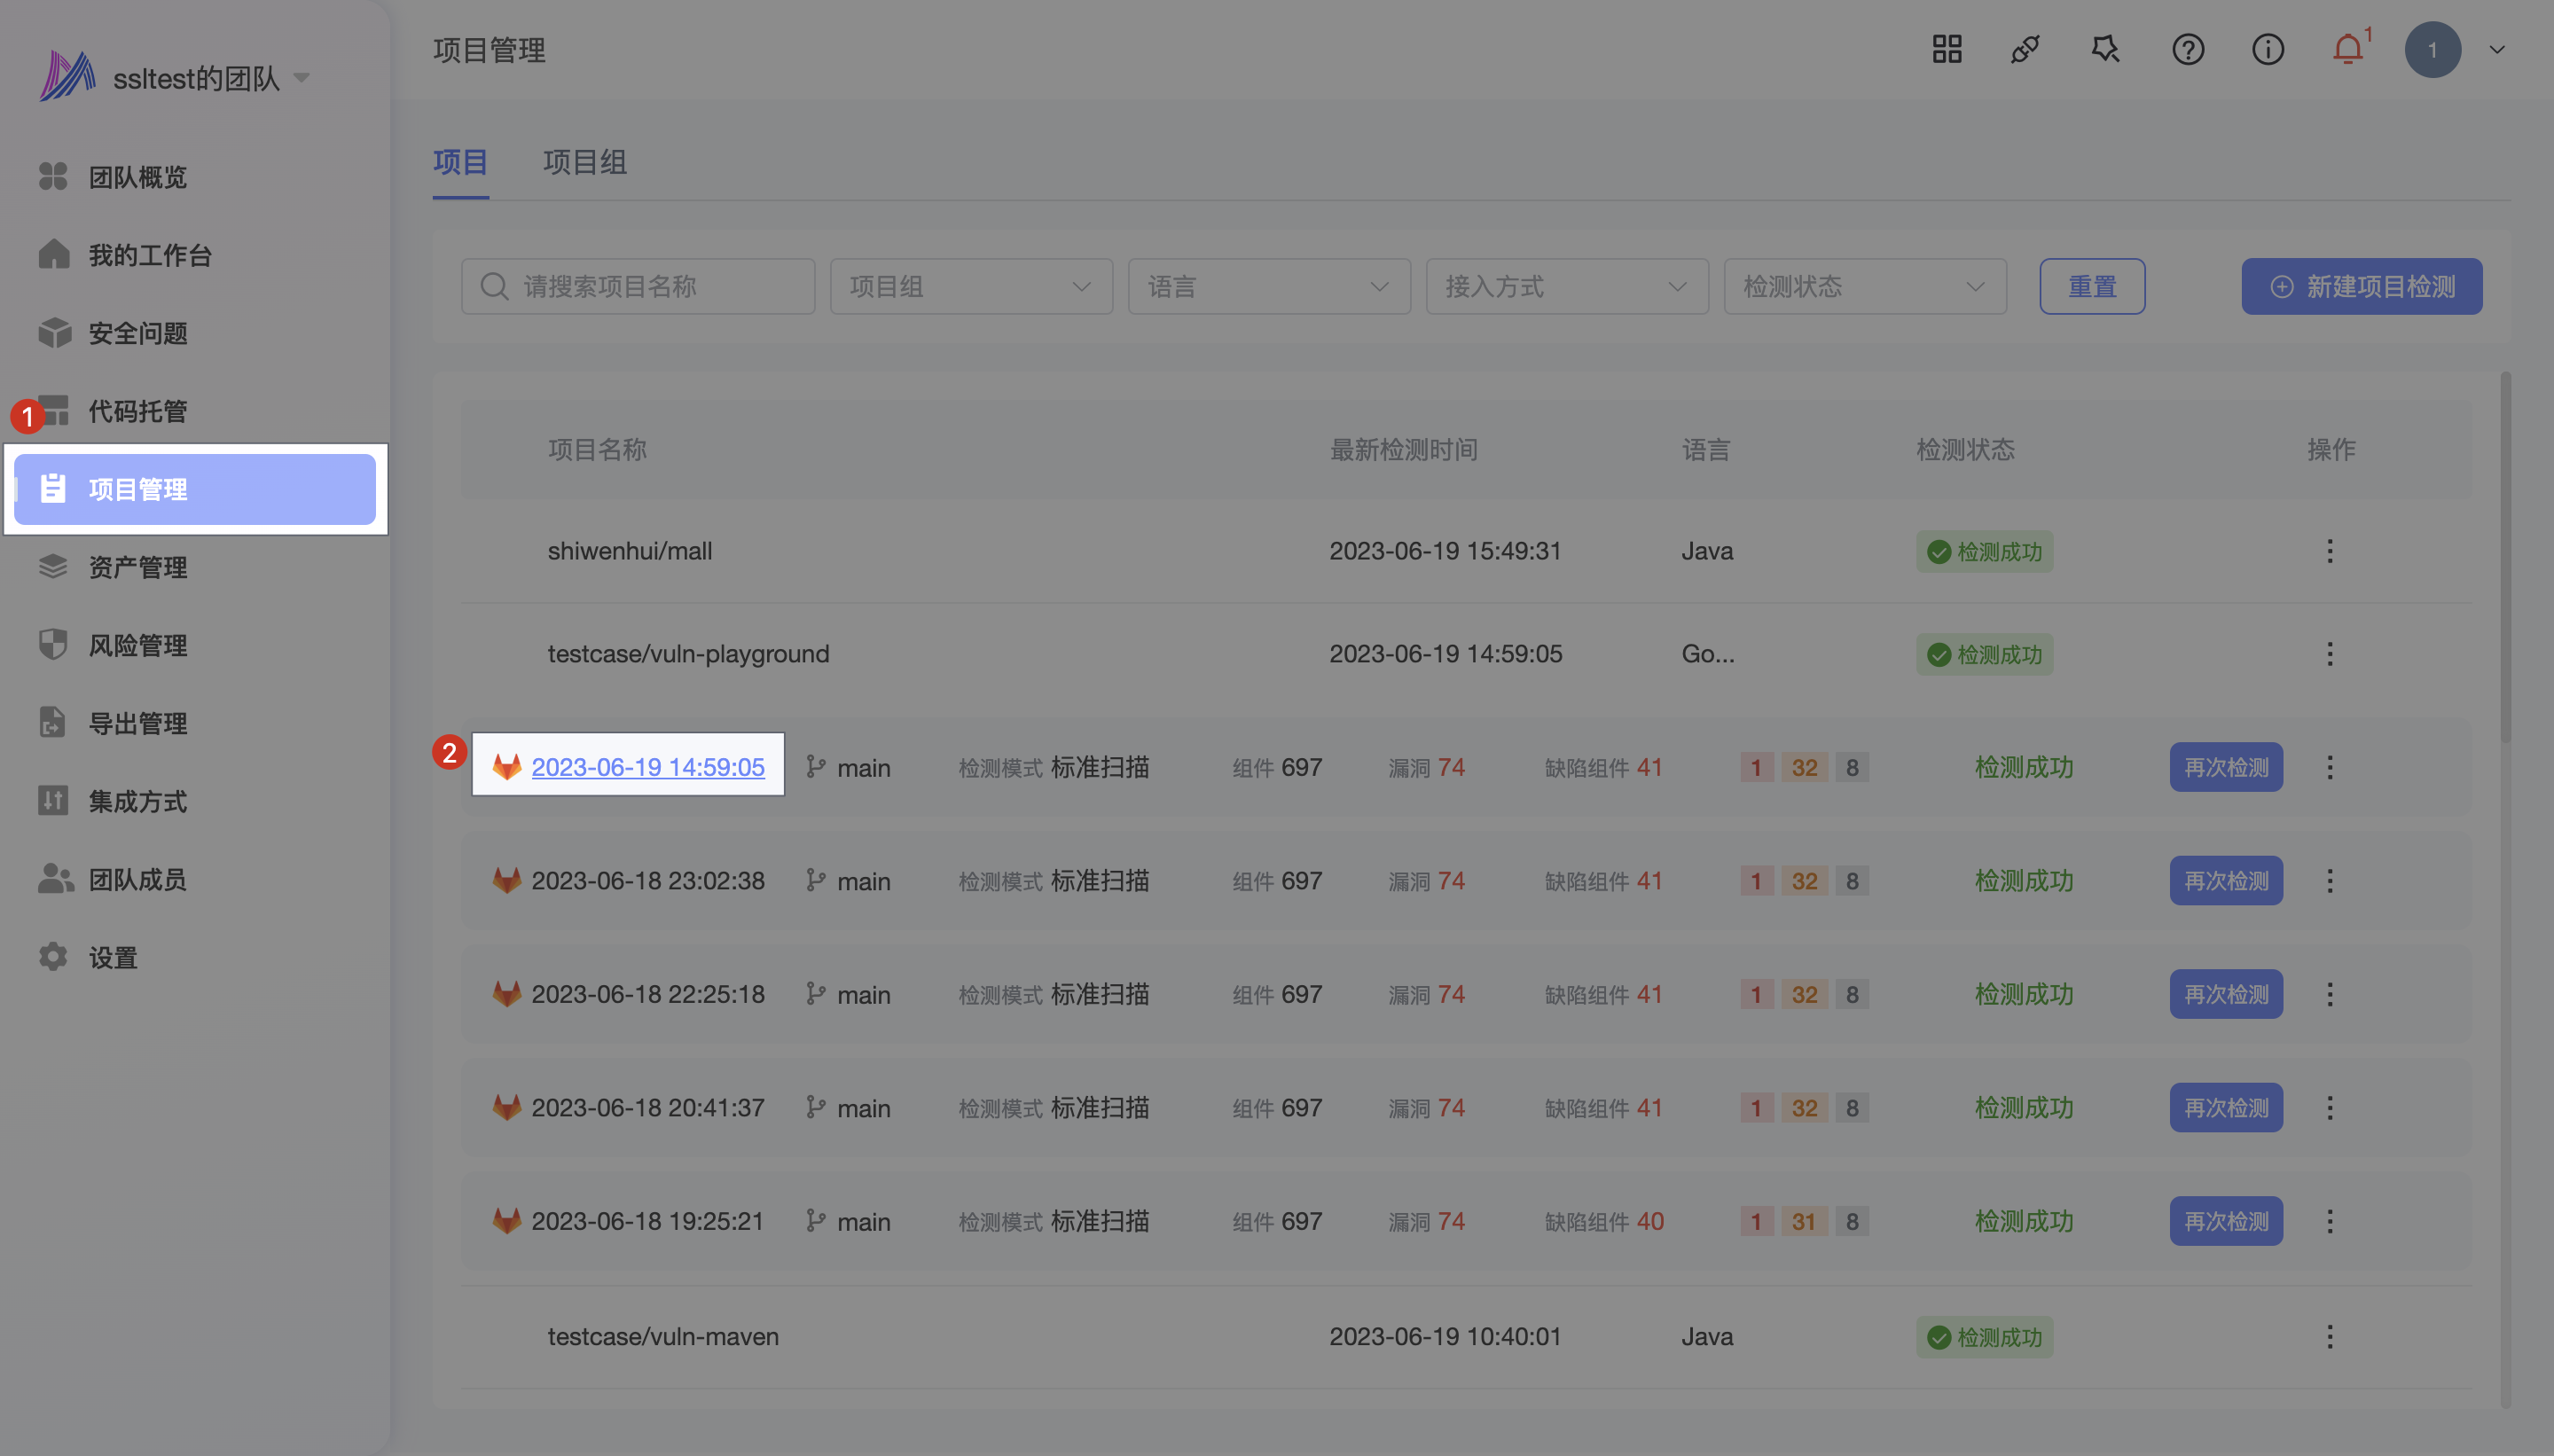Viewport: 2554px width, 1456px height.
Task: Click the notification bell icon
Action: click(x=2346, y=49)
